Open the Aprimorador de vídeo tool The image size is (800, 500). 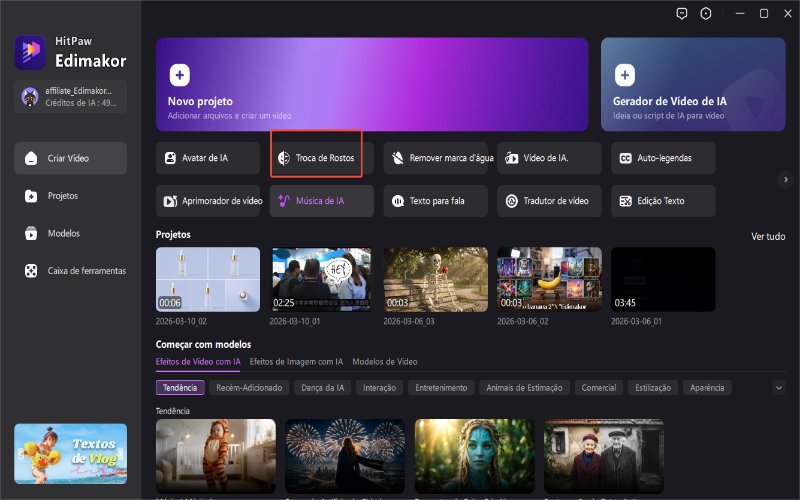pyautogui.click(x=208, y=201)
